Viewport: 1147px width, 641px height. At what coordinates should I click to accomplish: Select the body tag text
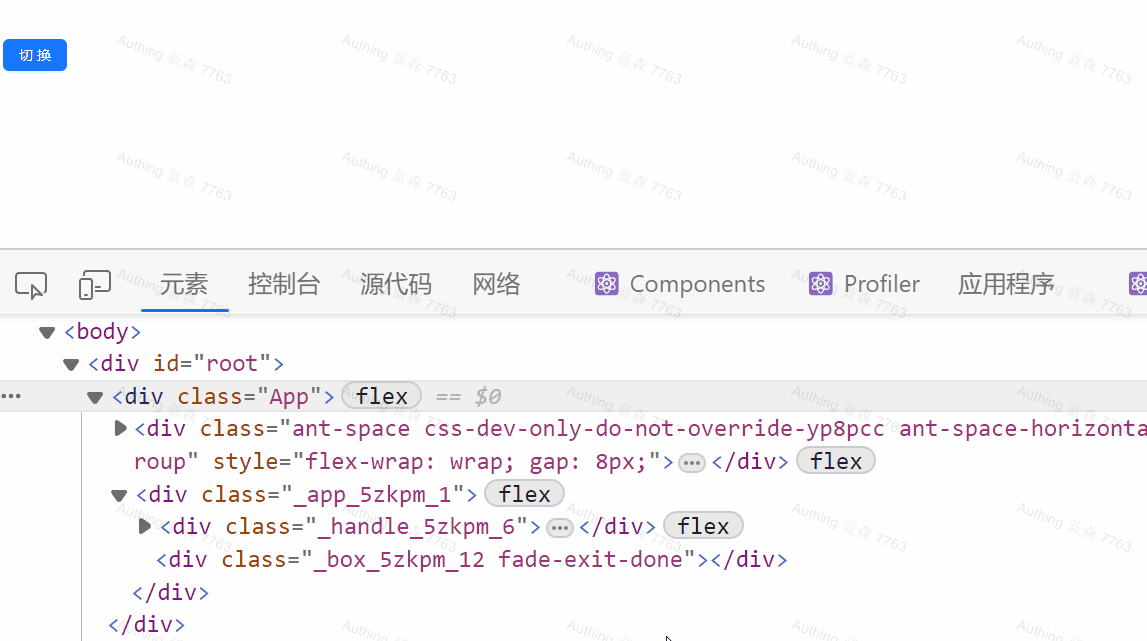click(x=102, y=331)
